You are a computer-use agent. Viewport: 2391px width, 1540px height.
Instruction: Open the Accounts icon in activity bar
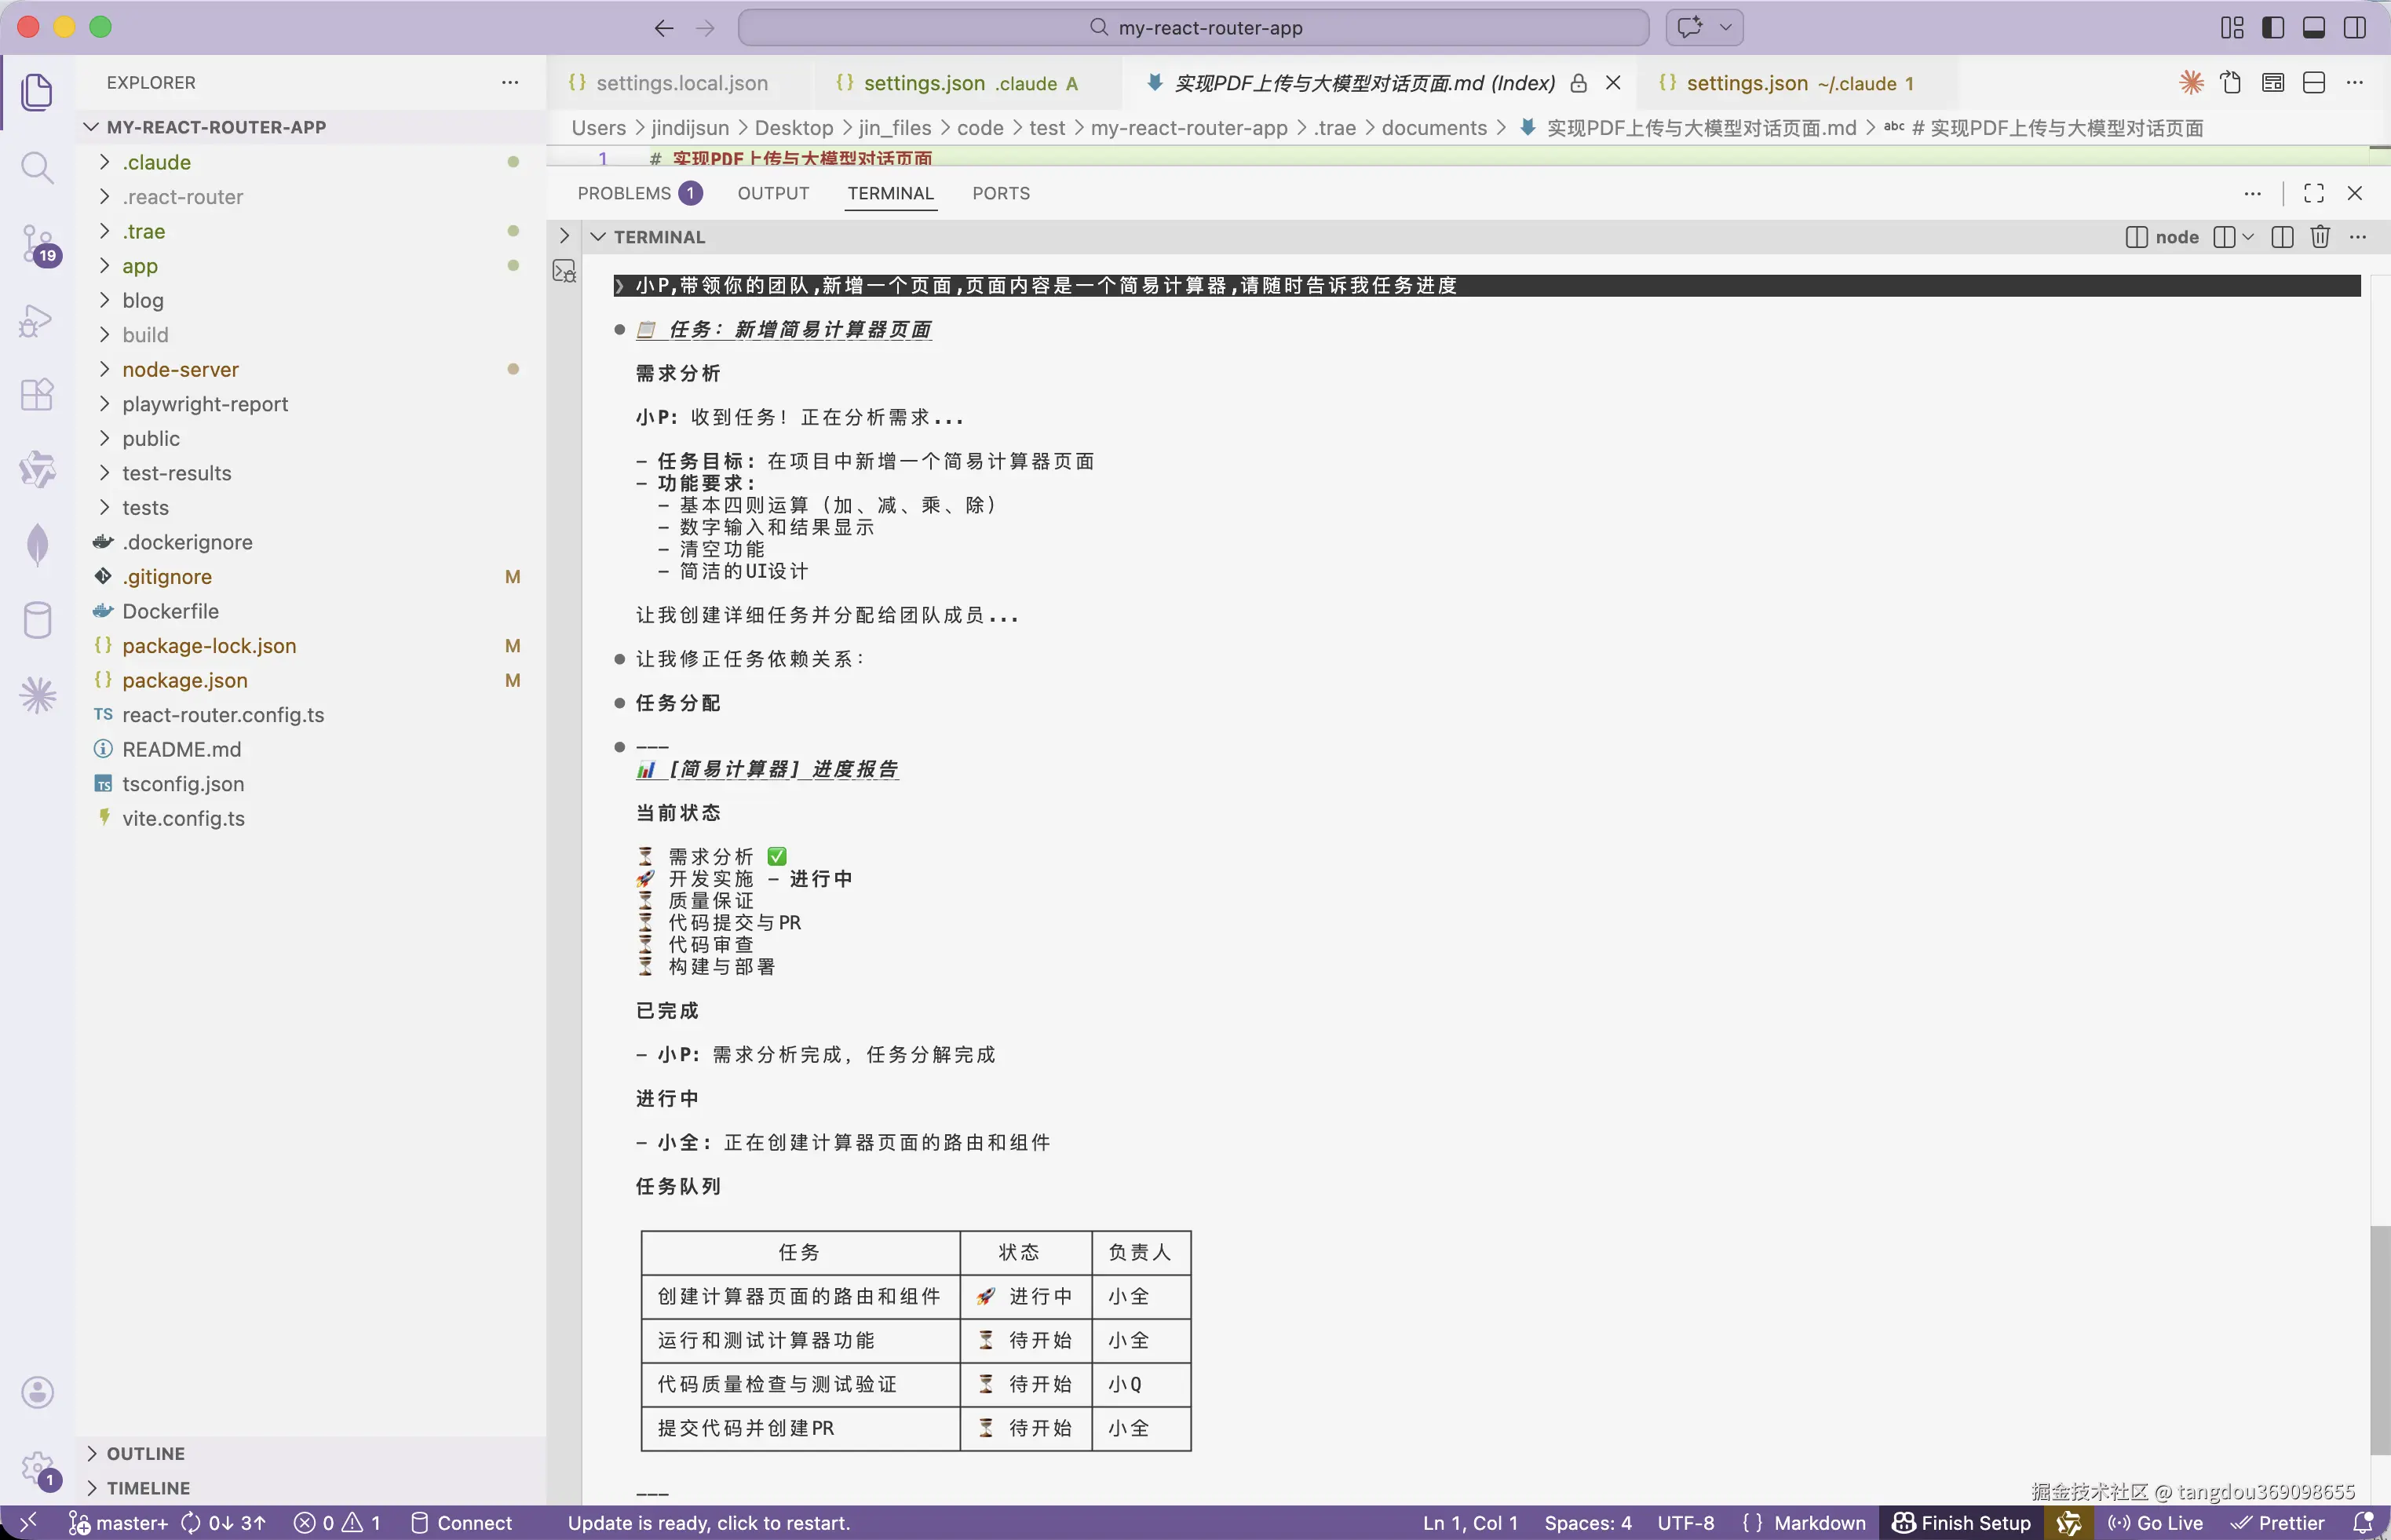(x=37, y=1392)
